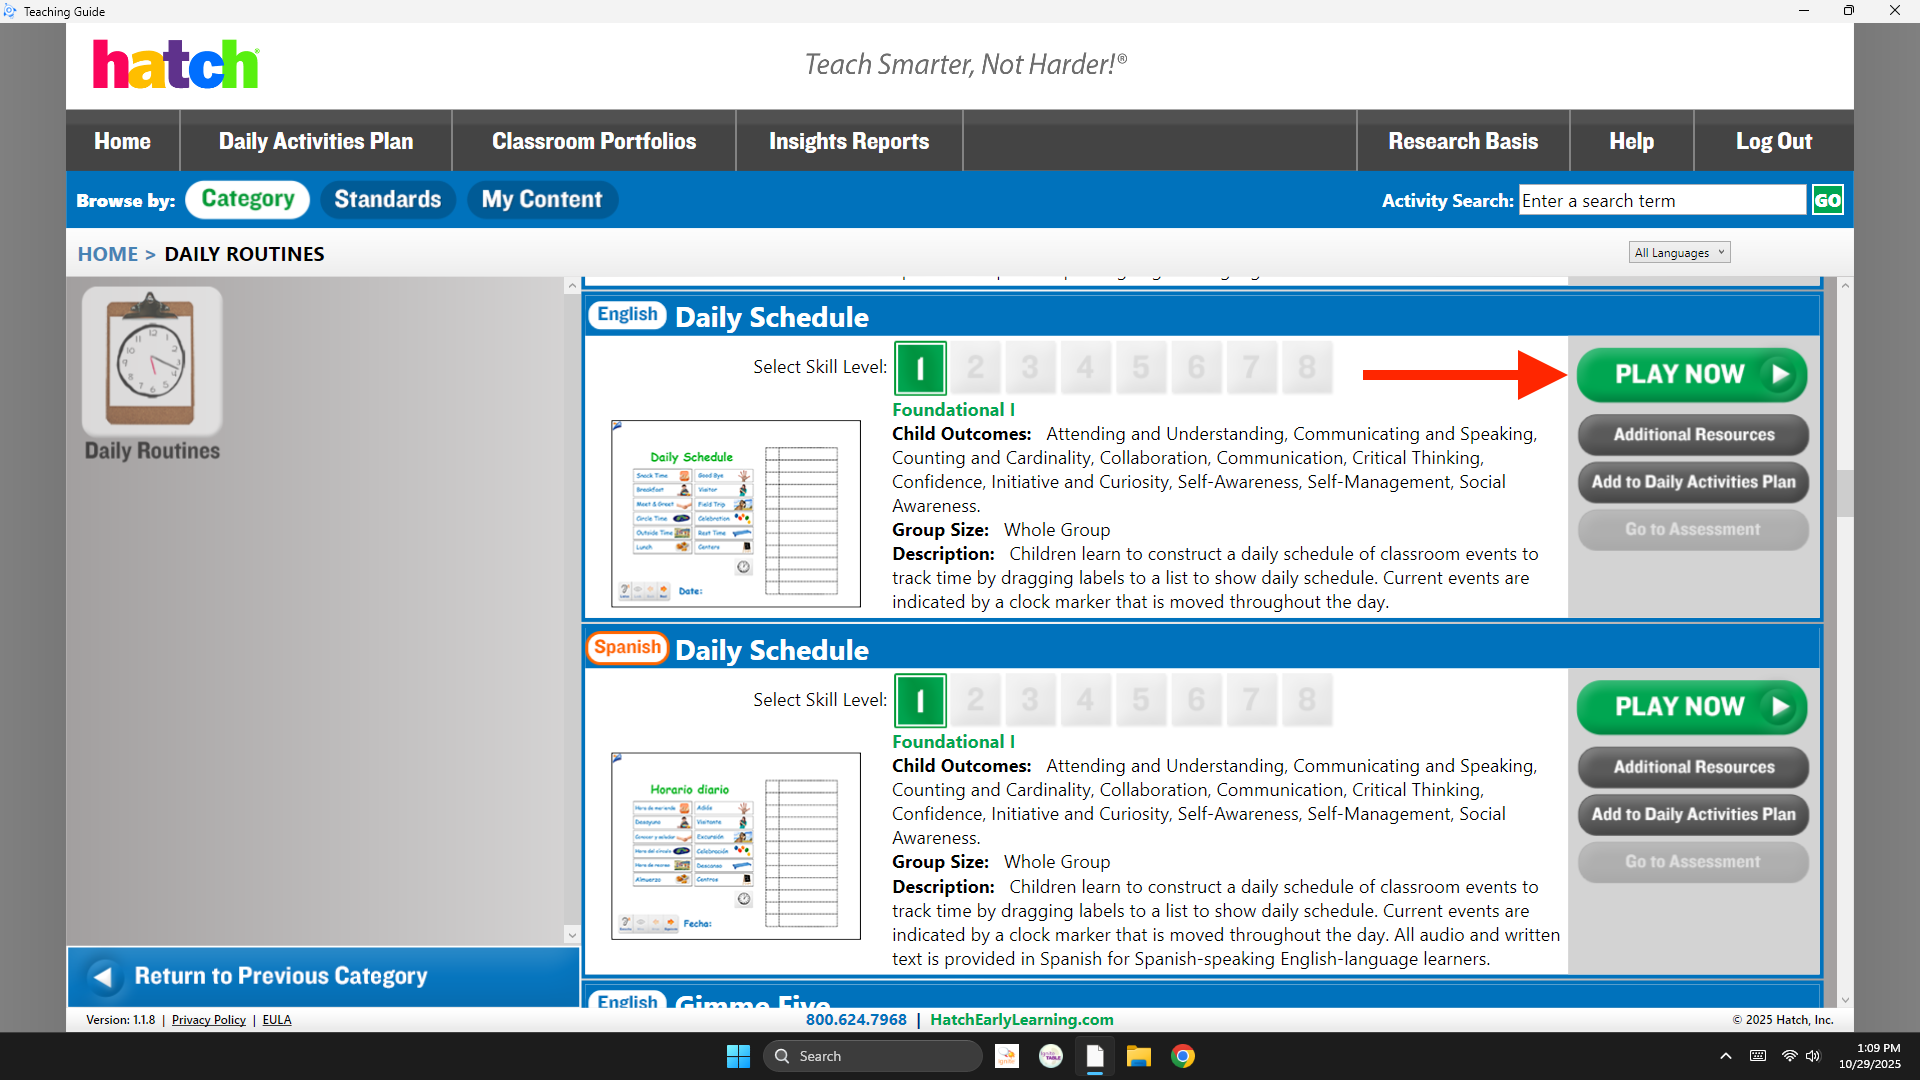Screen dimensions: 1920x1080
Task: Click the activity list scrollbar down arrow
Action: (x=1845, y=1000)
